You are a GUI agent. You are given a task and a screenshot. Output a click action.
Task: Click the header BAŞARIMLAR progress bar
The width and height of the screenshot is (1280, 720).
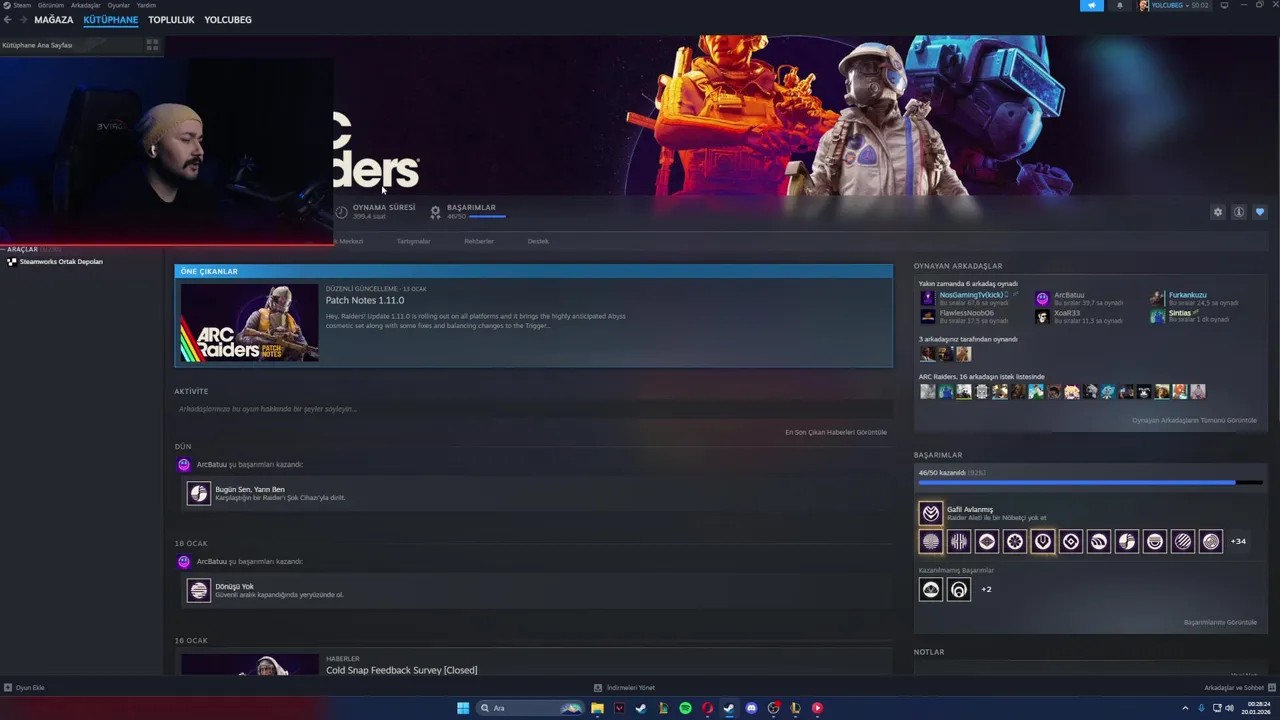(x=487, y=216)
